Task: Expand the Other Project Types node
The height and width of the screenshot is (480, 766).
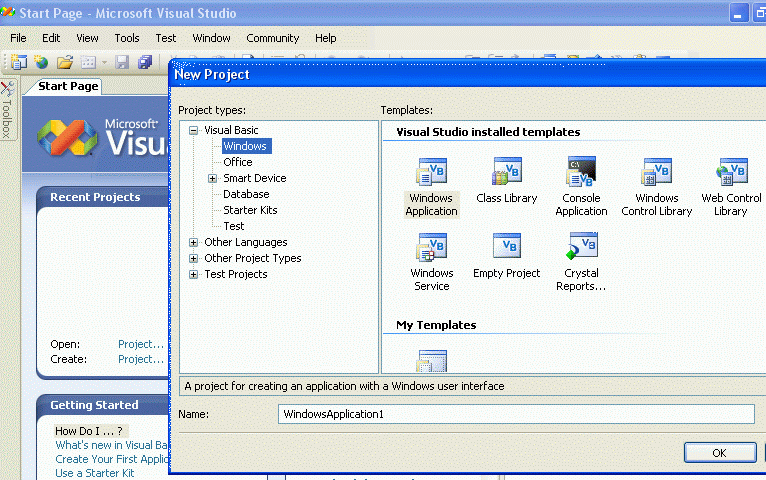Action: [x=193, y=258]
